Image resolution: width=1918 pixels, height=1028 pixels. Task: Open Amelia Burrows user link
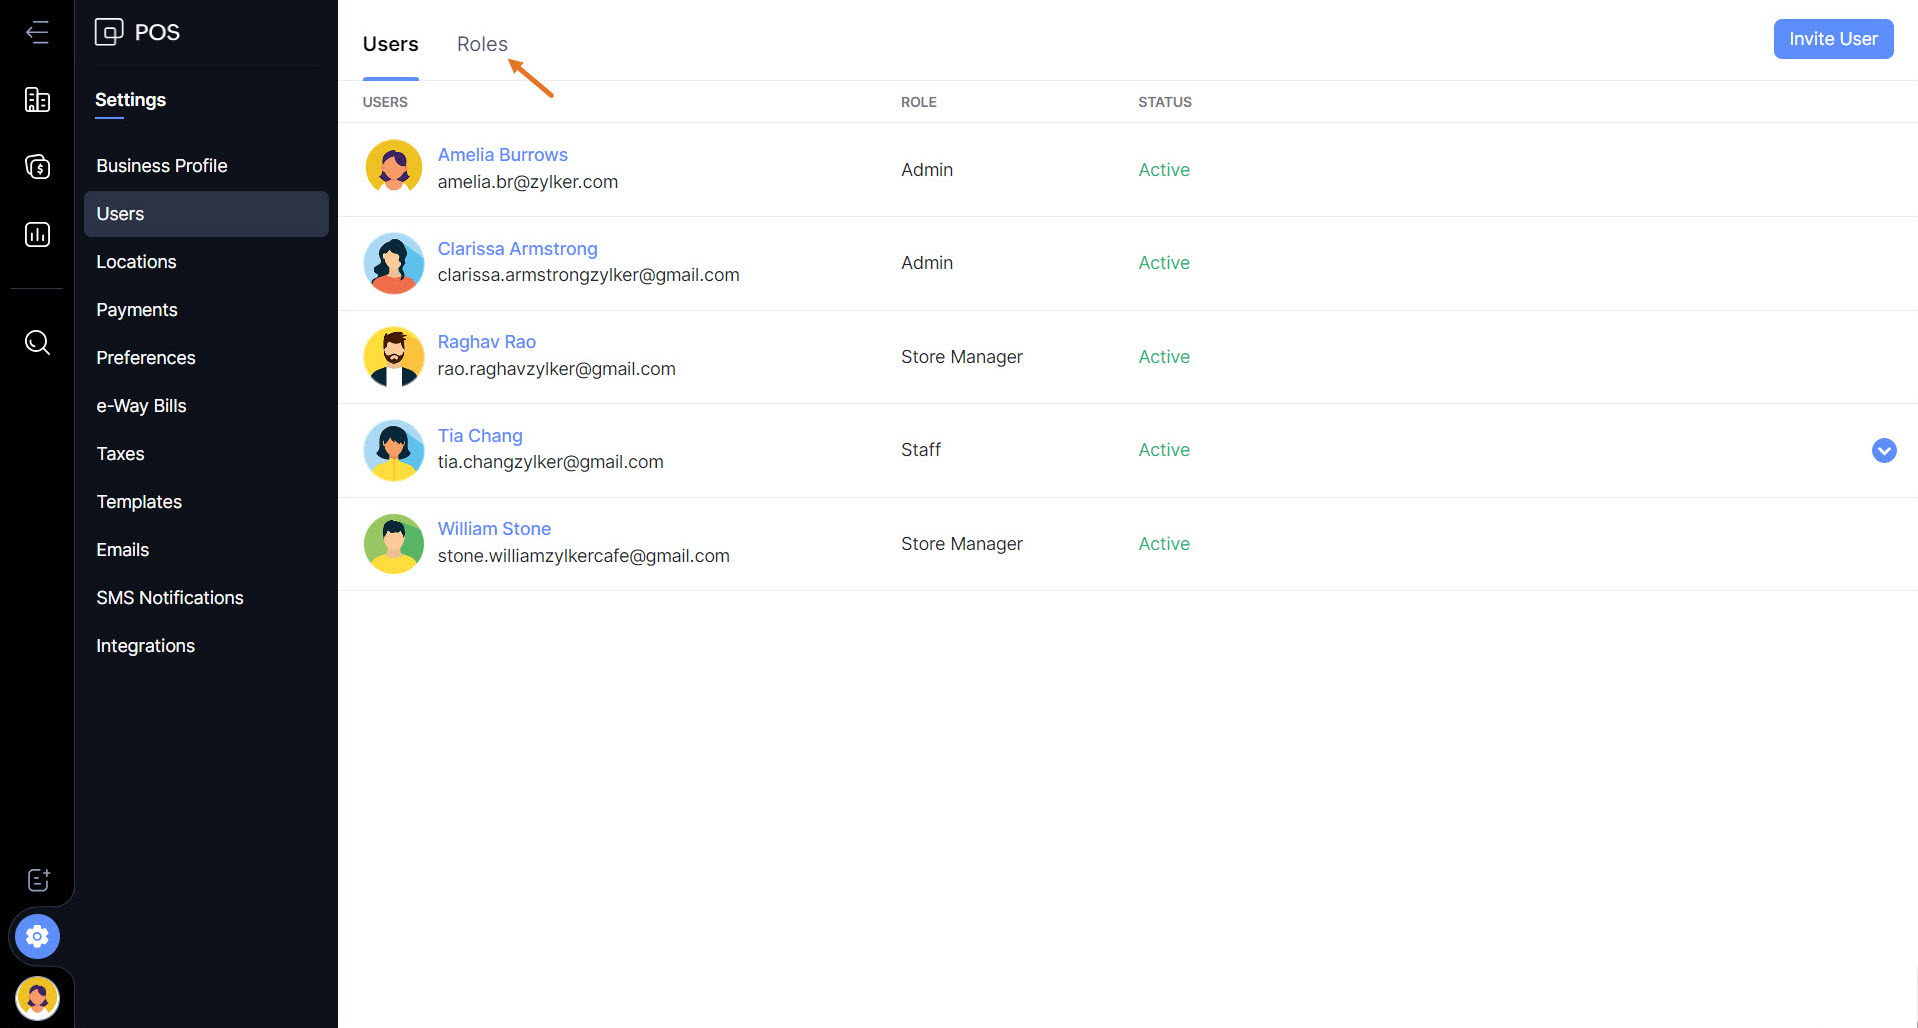point(502,155)
